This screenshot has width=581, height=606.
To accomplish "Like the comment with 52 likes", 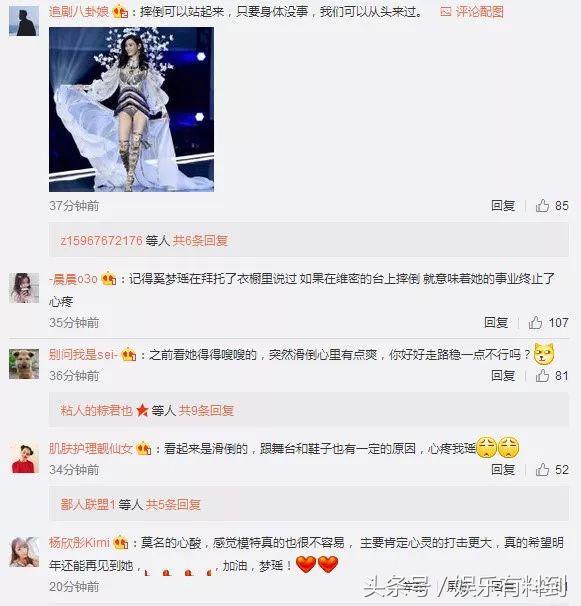I will point(542,470).
